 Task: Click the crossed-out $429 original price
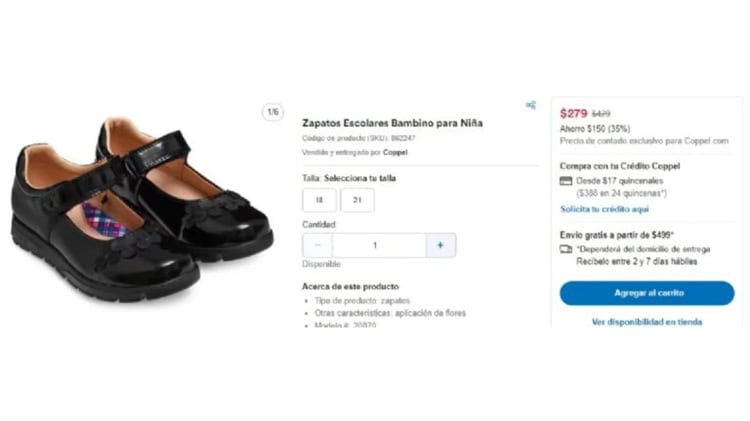tap(600, 114)
